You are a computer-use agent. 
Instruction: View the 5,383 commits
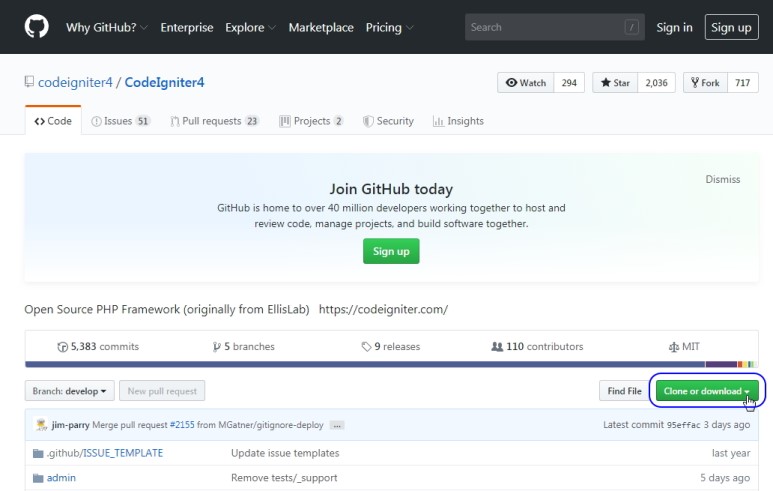[98, 347]
